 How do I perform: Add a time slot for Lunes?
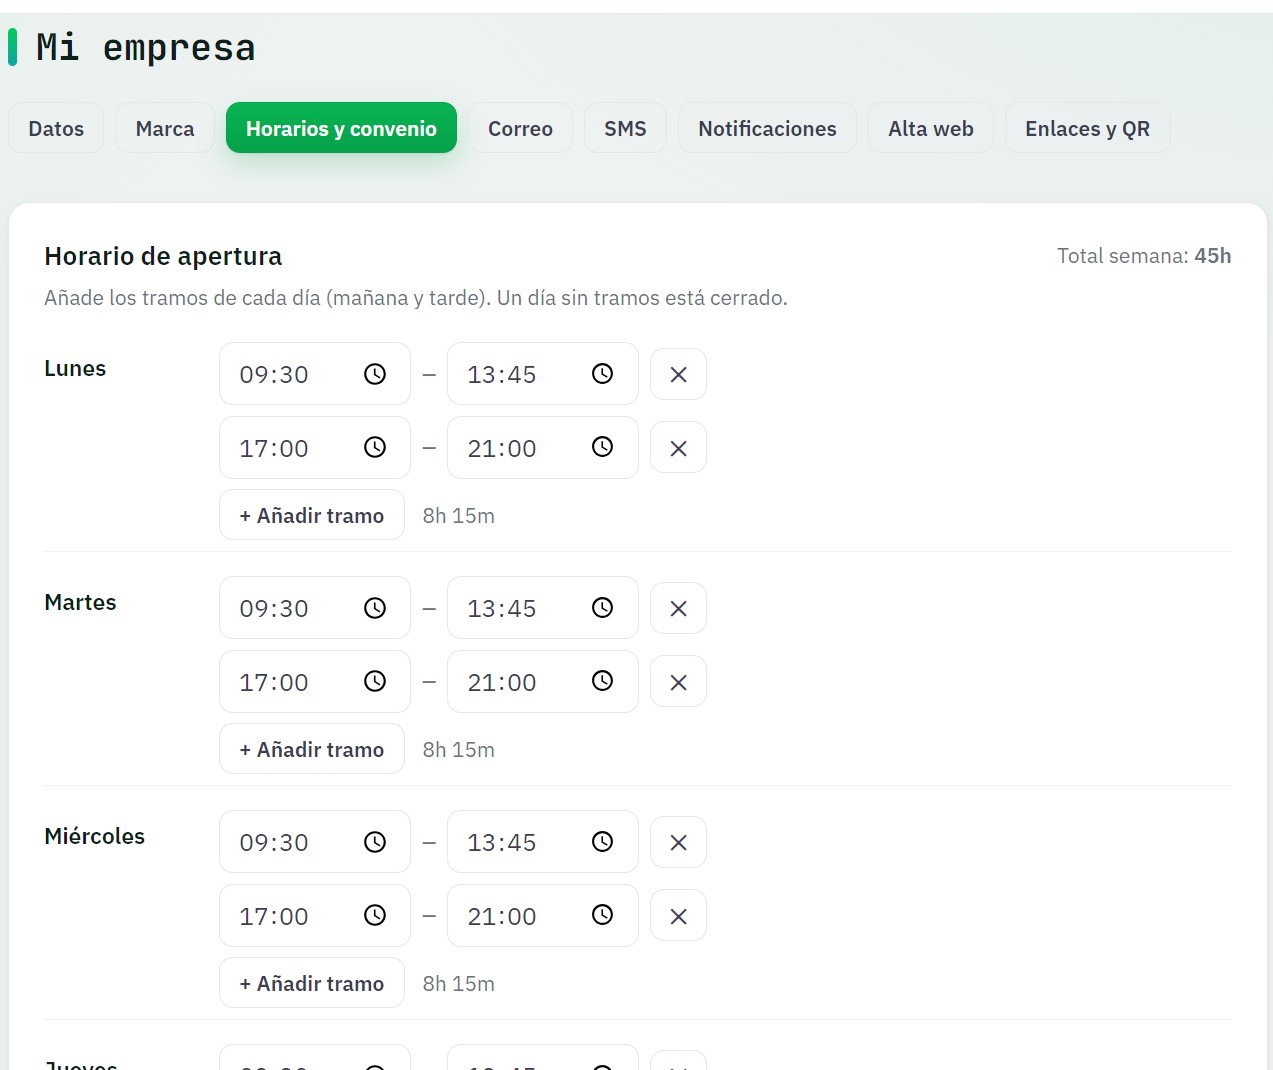tap(312, 515)
